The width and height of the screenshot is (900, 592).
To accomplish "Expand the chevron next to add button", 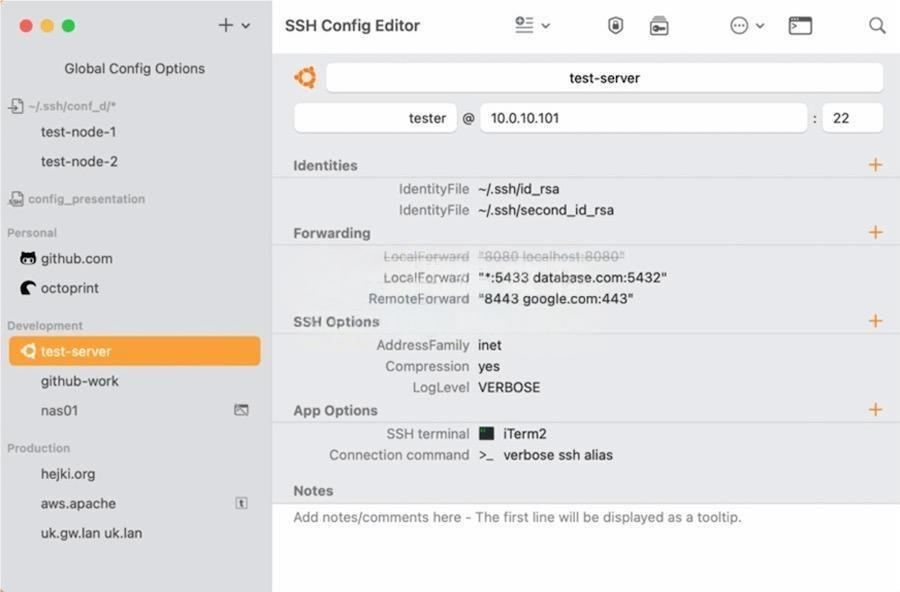I will pos(246,26).
